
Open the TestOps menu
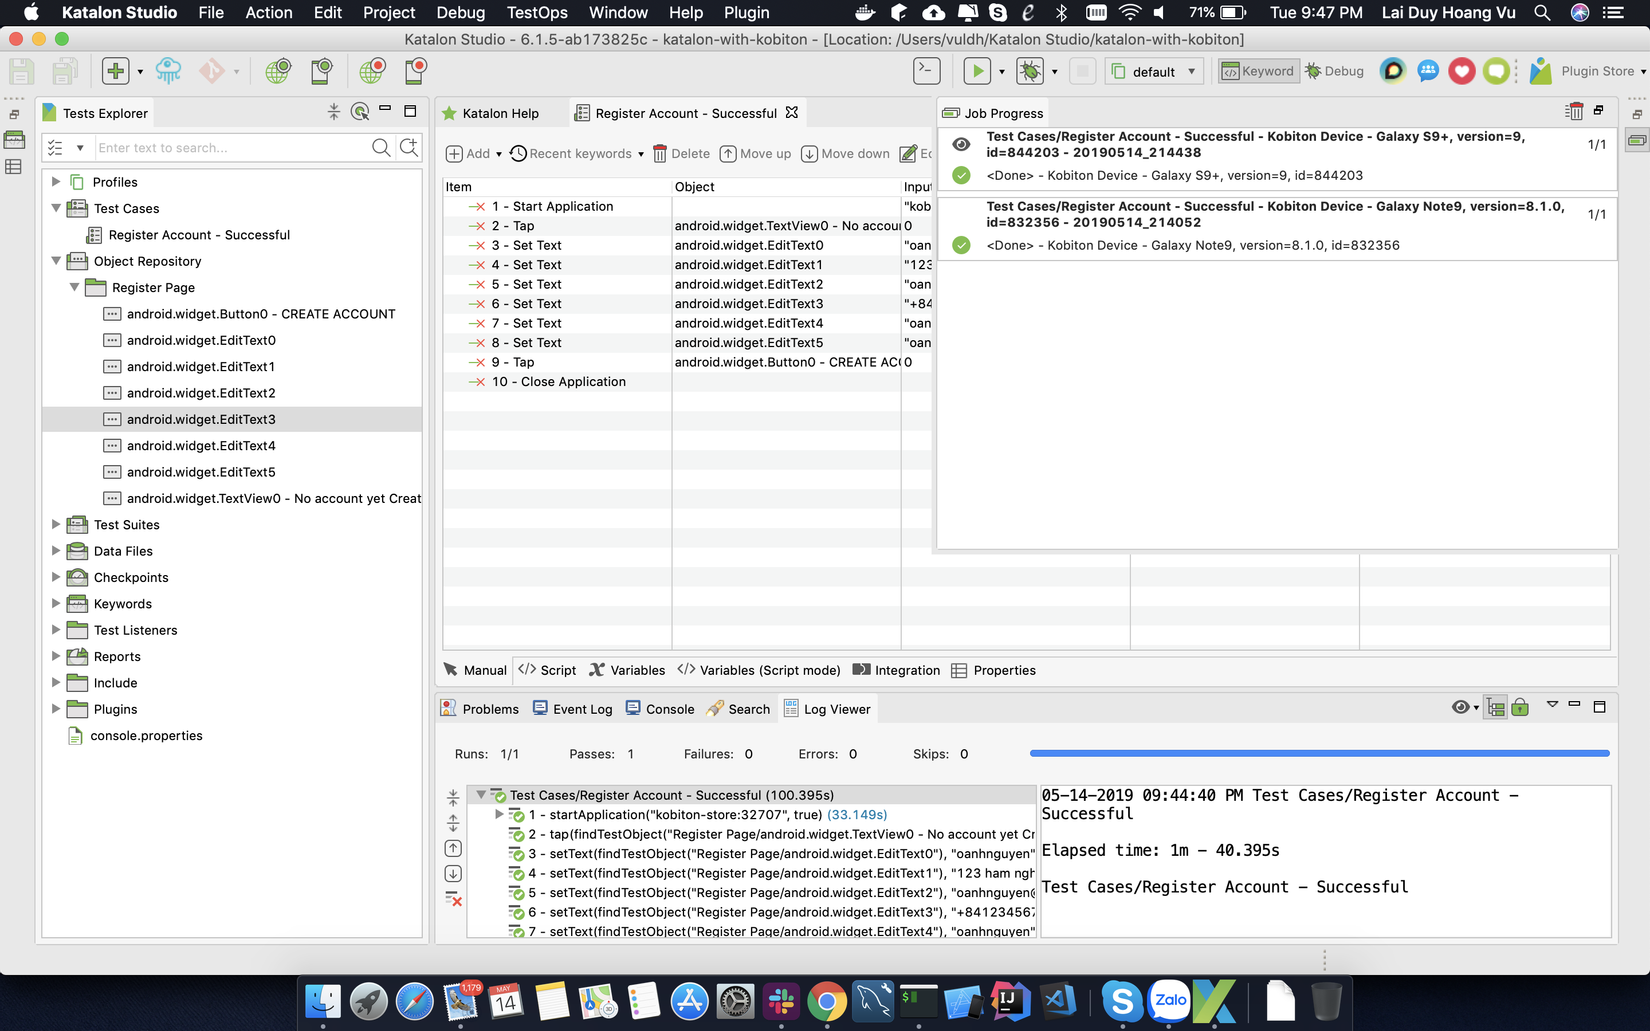[536, 13]
